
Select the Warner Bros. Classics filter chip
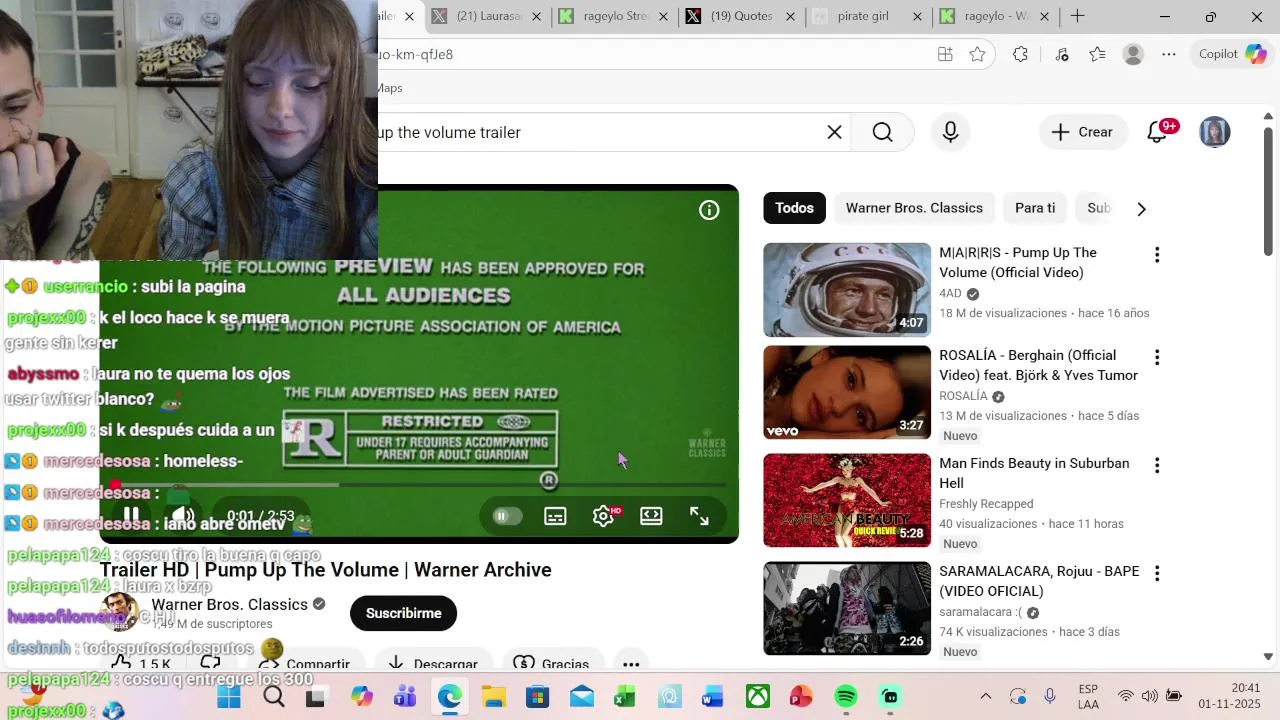914,208
